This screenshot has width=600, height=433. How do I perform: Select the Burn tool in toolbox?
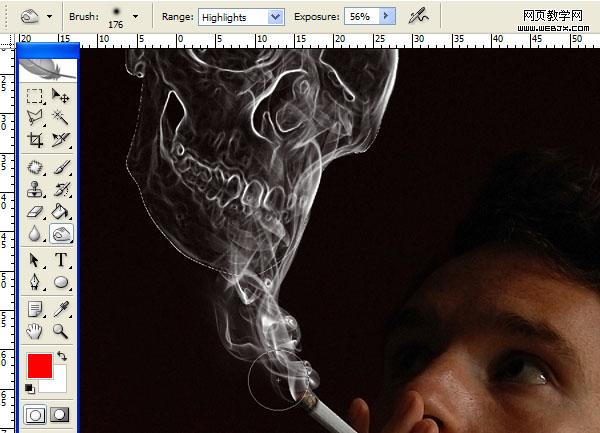[x=61, y=234]
